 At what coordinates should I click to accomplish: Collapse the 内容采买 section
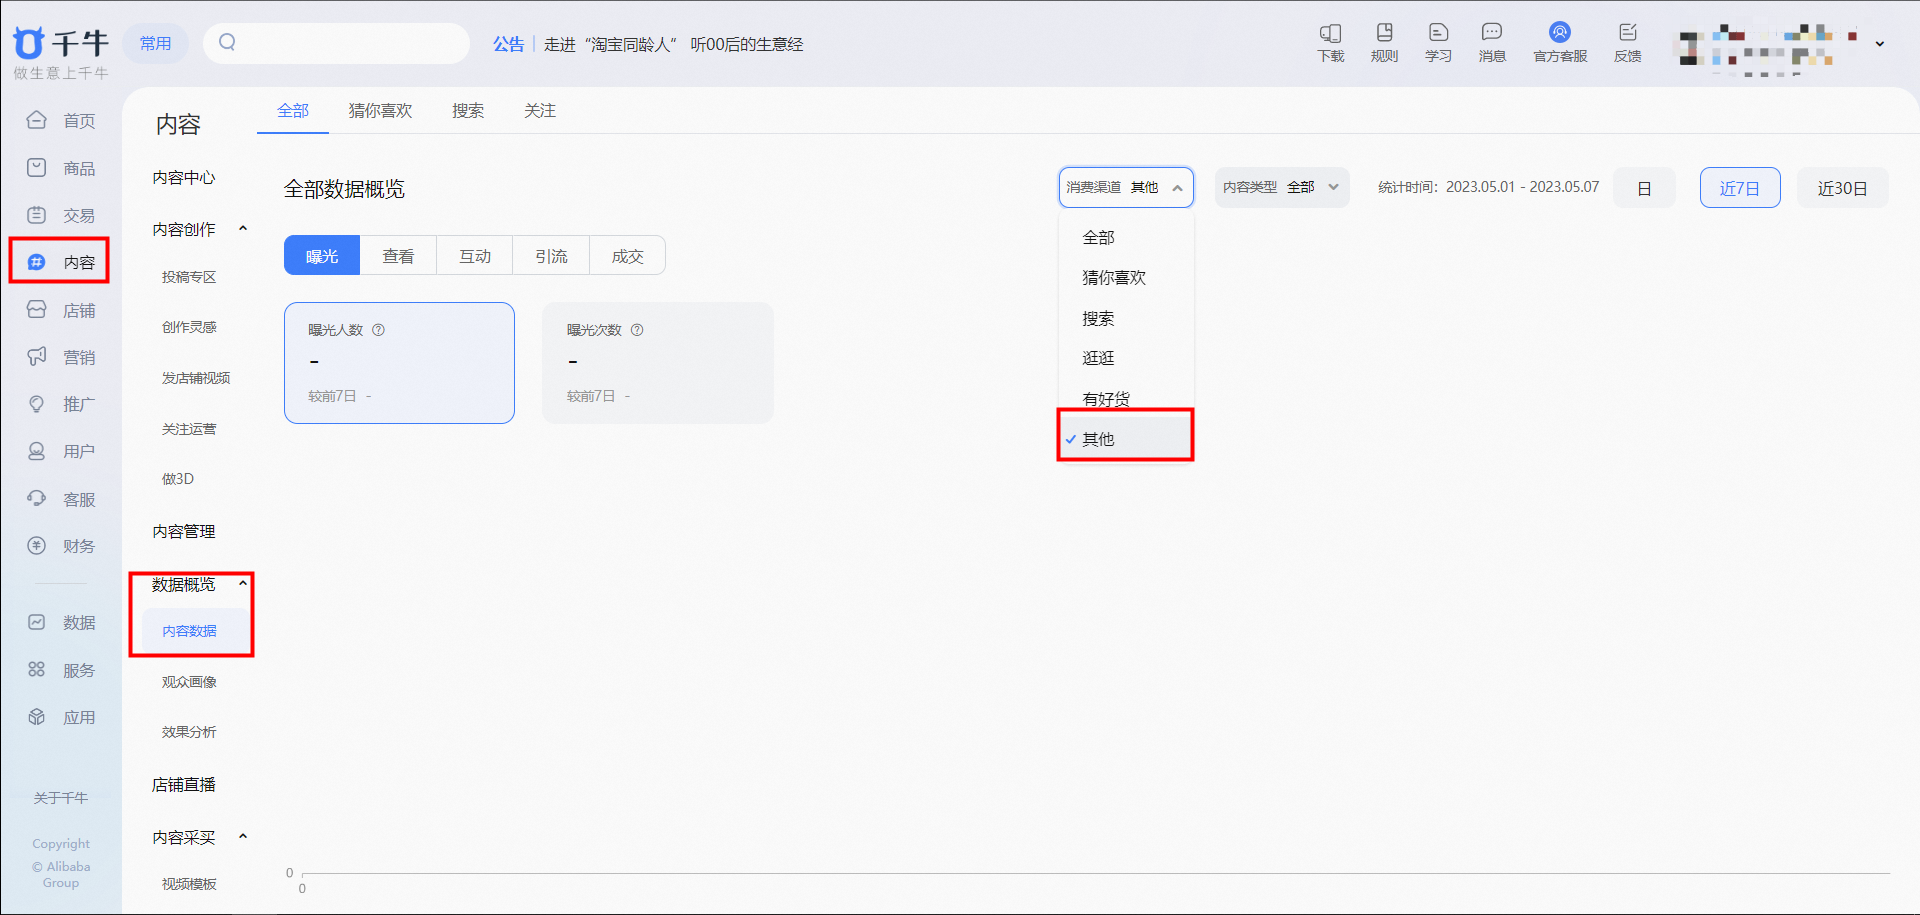click(x=243, y=837)
